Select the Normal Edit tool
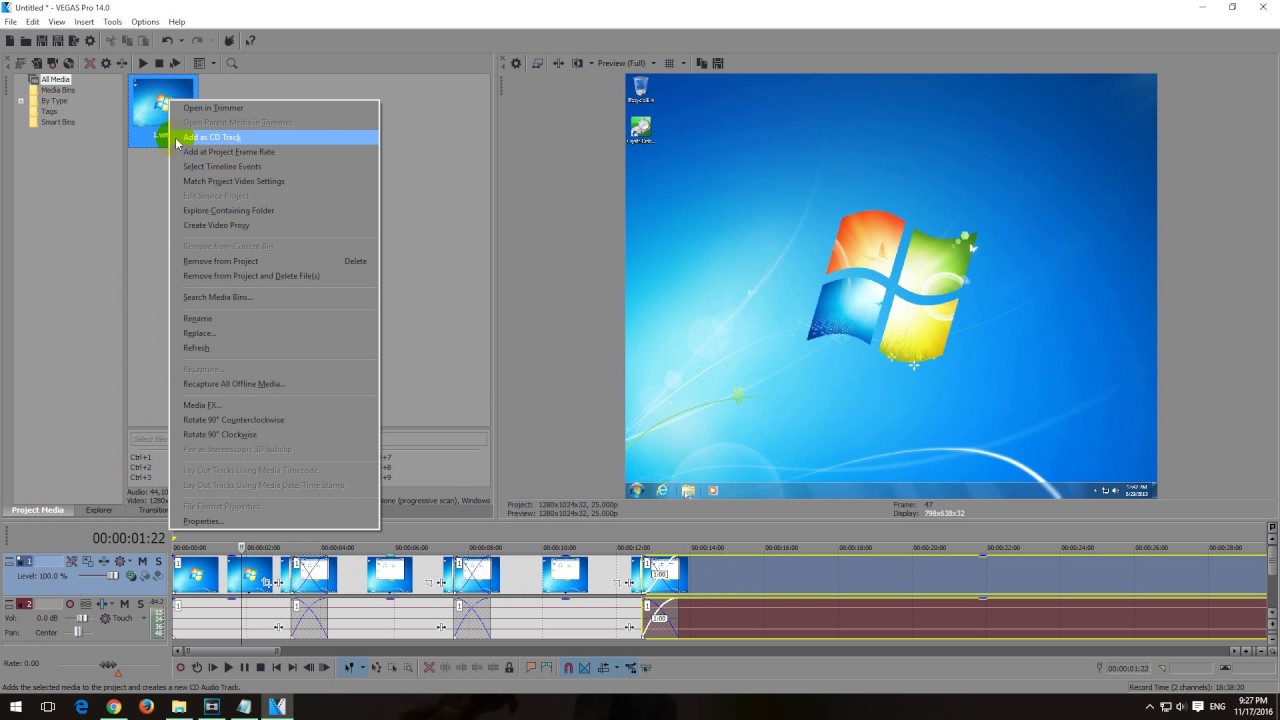This screenshot has width=1280, height=720. click(349, 667)
